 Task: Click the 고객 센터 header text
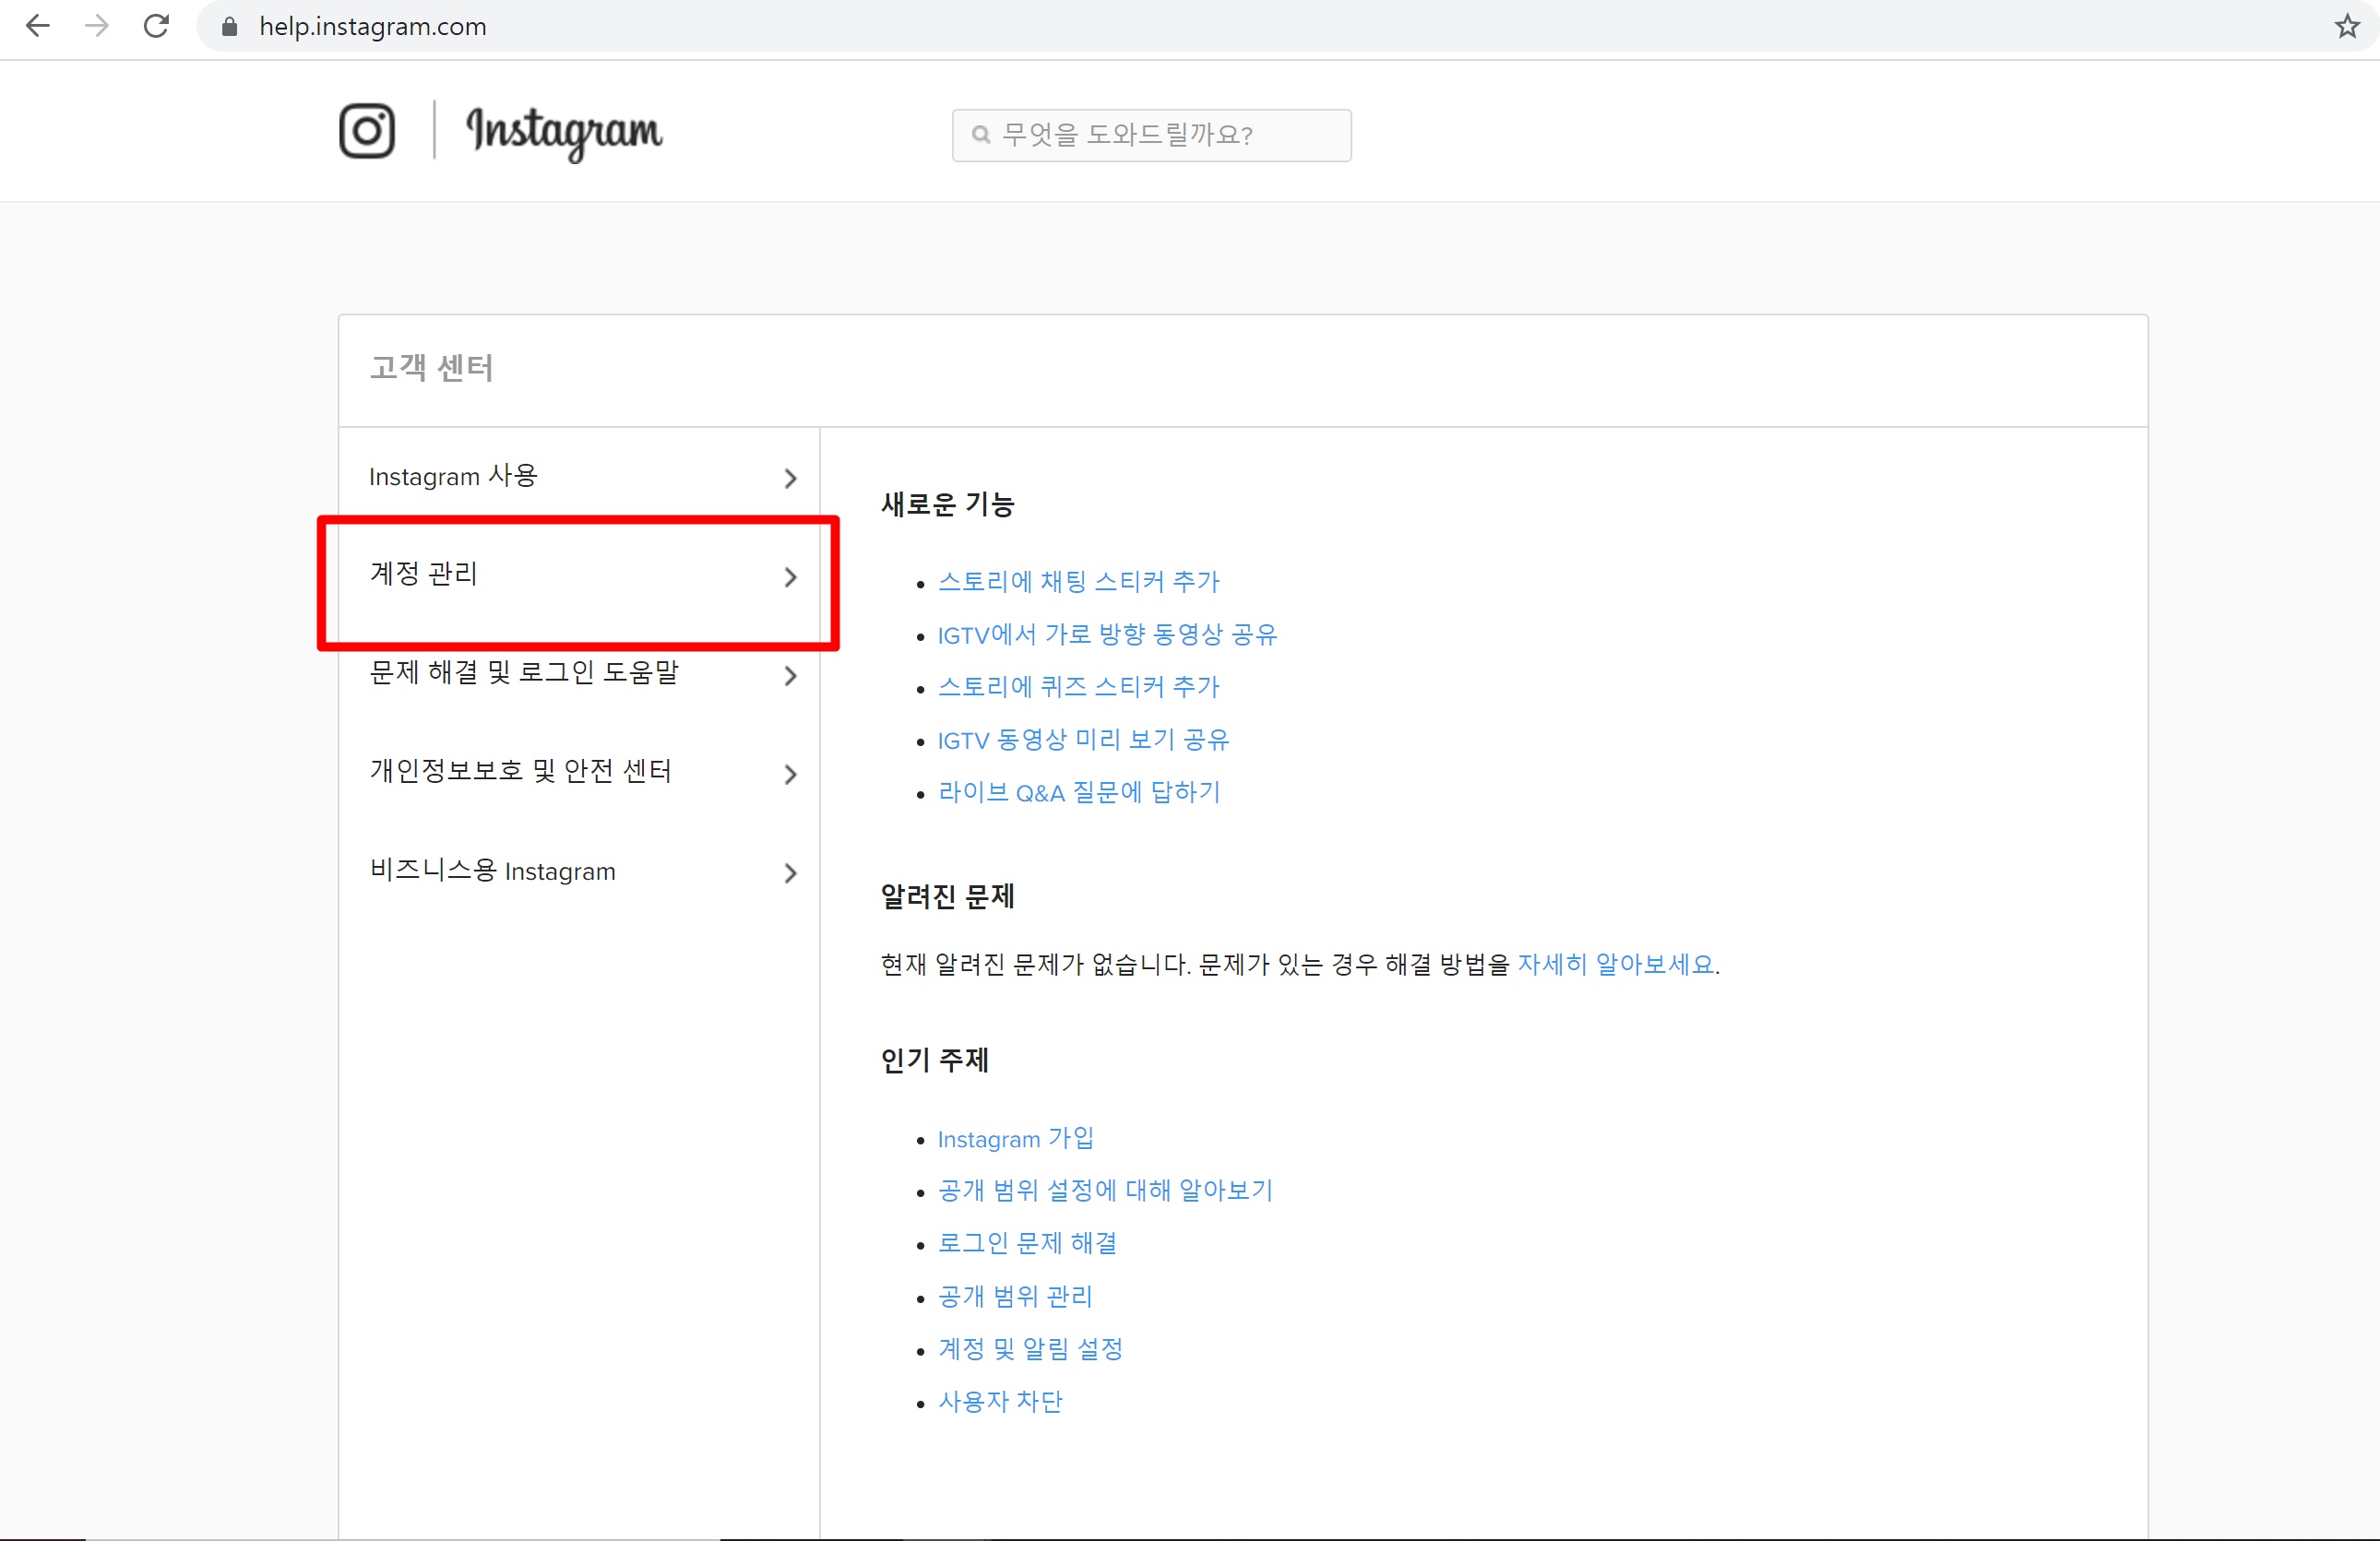[x=431, y=368]
